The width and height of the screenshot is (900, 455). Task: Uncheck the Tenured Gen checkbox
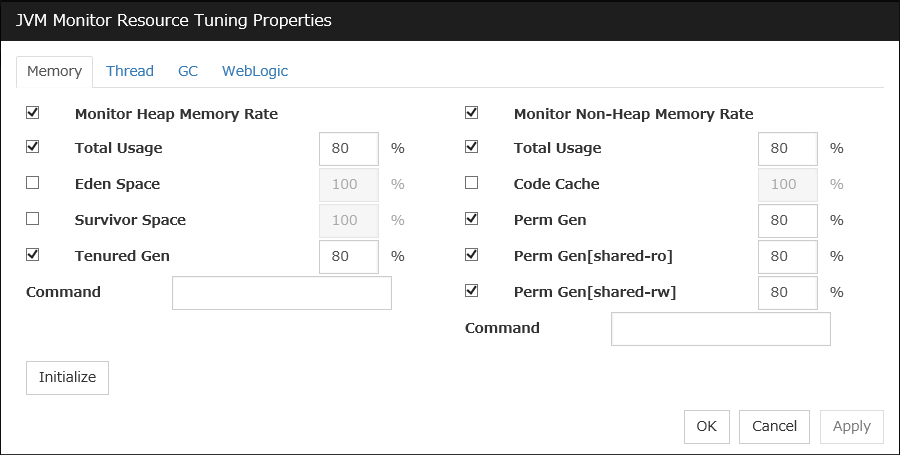tap(33, 255)
